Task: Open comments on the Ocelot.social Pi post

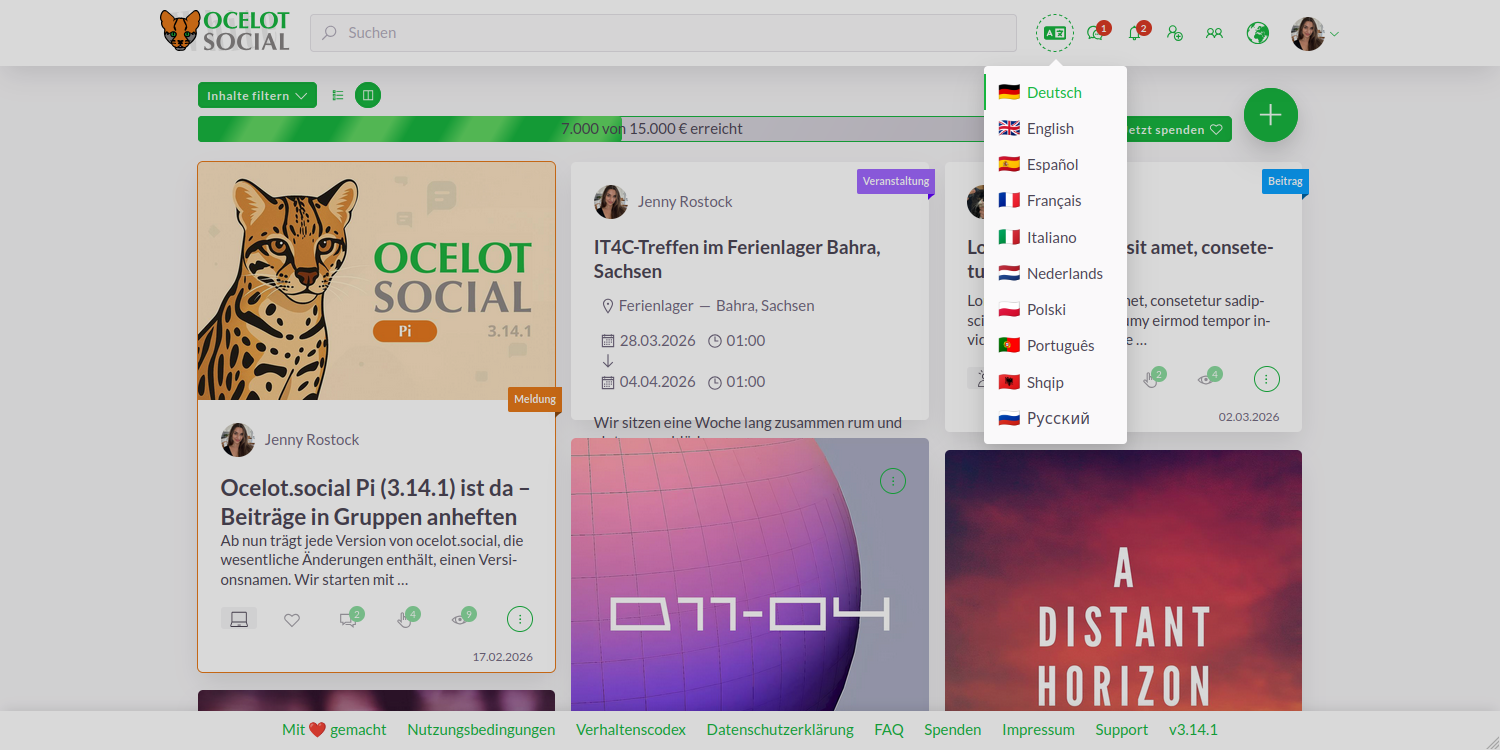Action: coord(347,619)
